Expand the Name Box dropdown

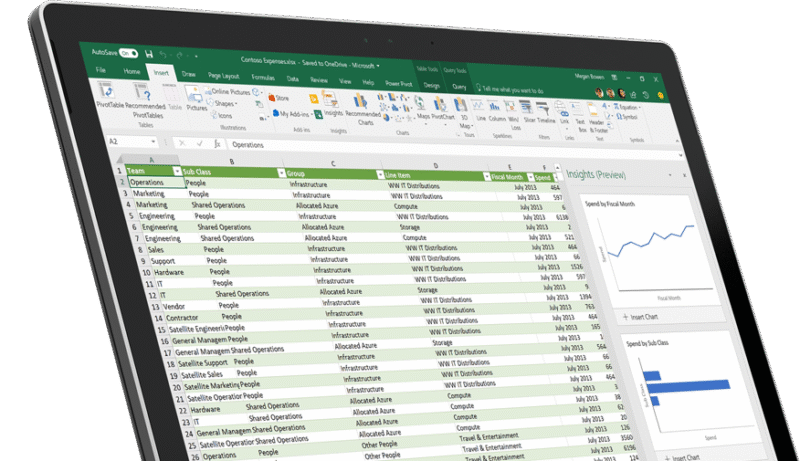[151, 142]
